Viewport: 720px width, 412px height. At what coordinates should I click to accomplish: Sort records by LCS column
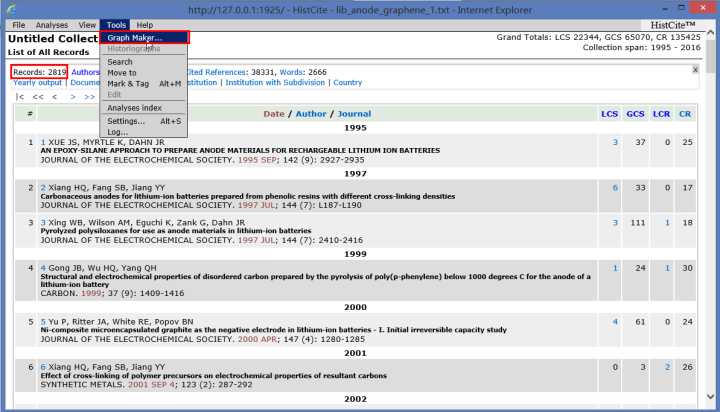(x=609, y=114)
